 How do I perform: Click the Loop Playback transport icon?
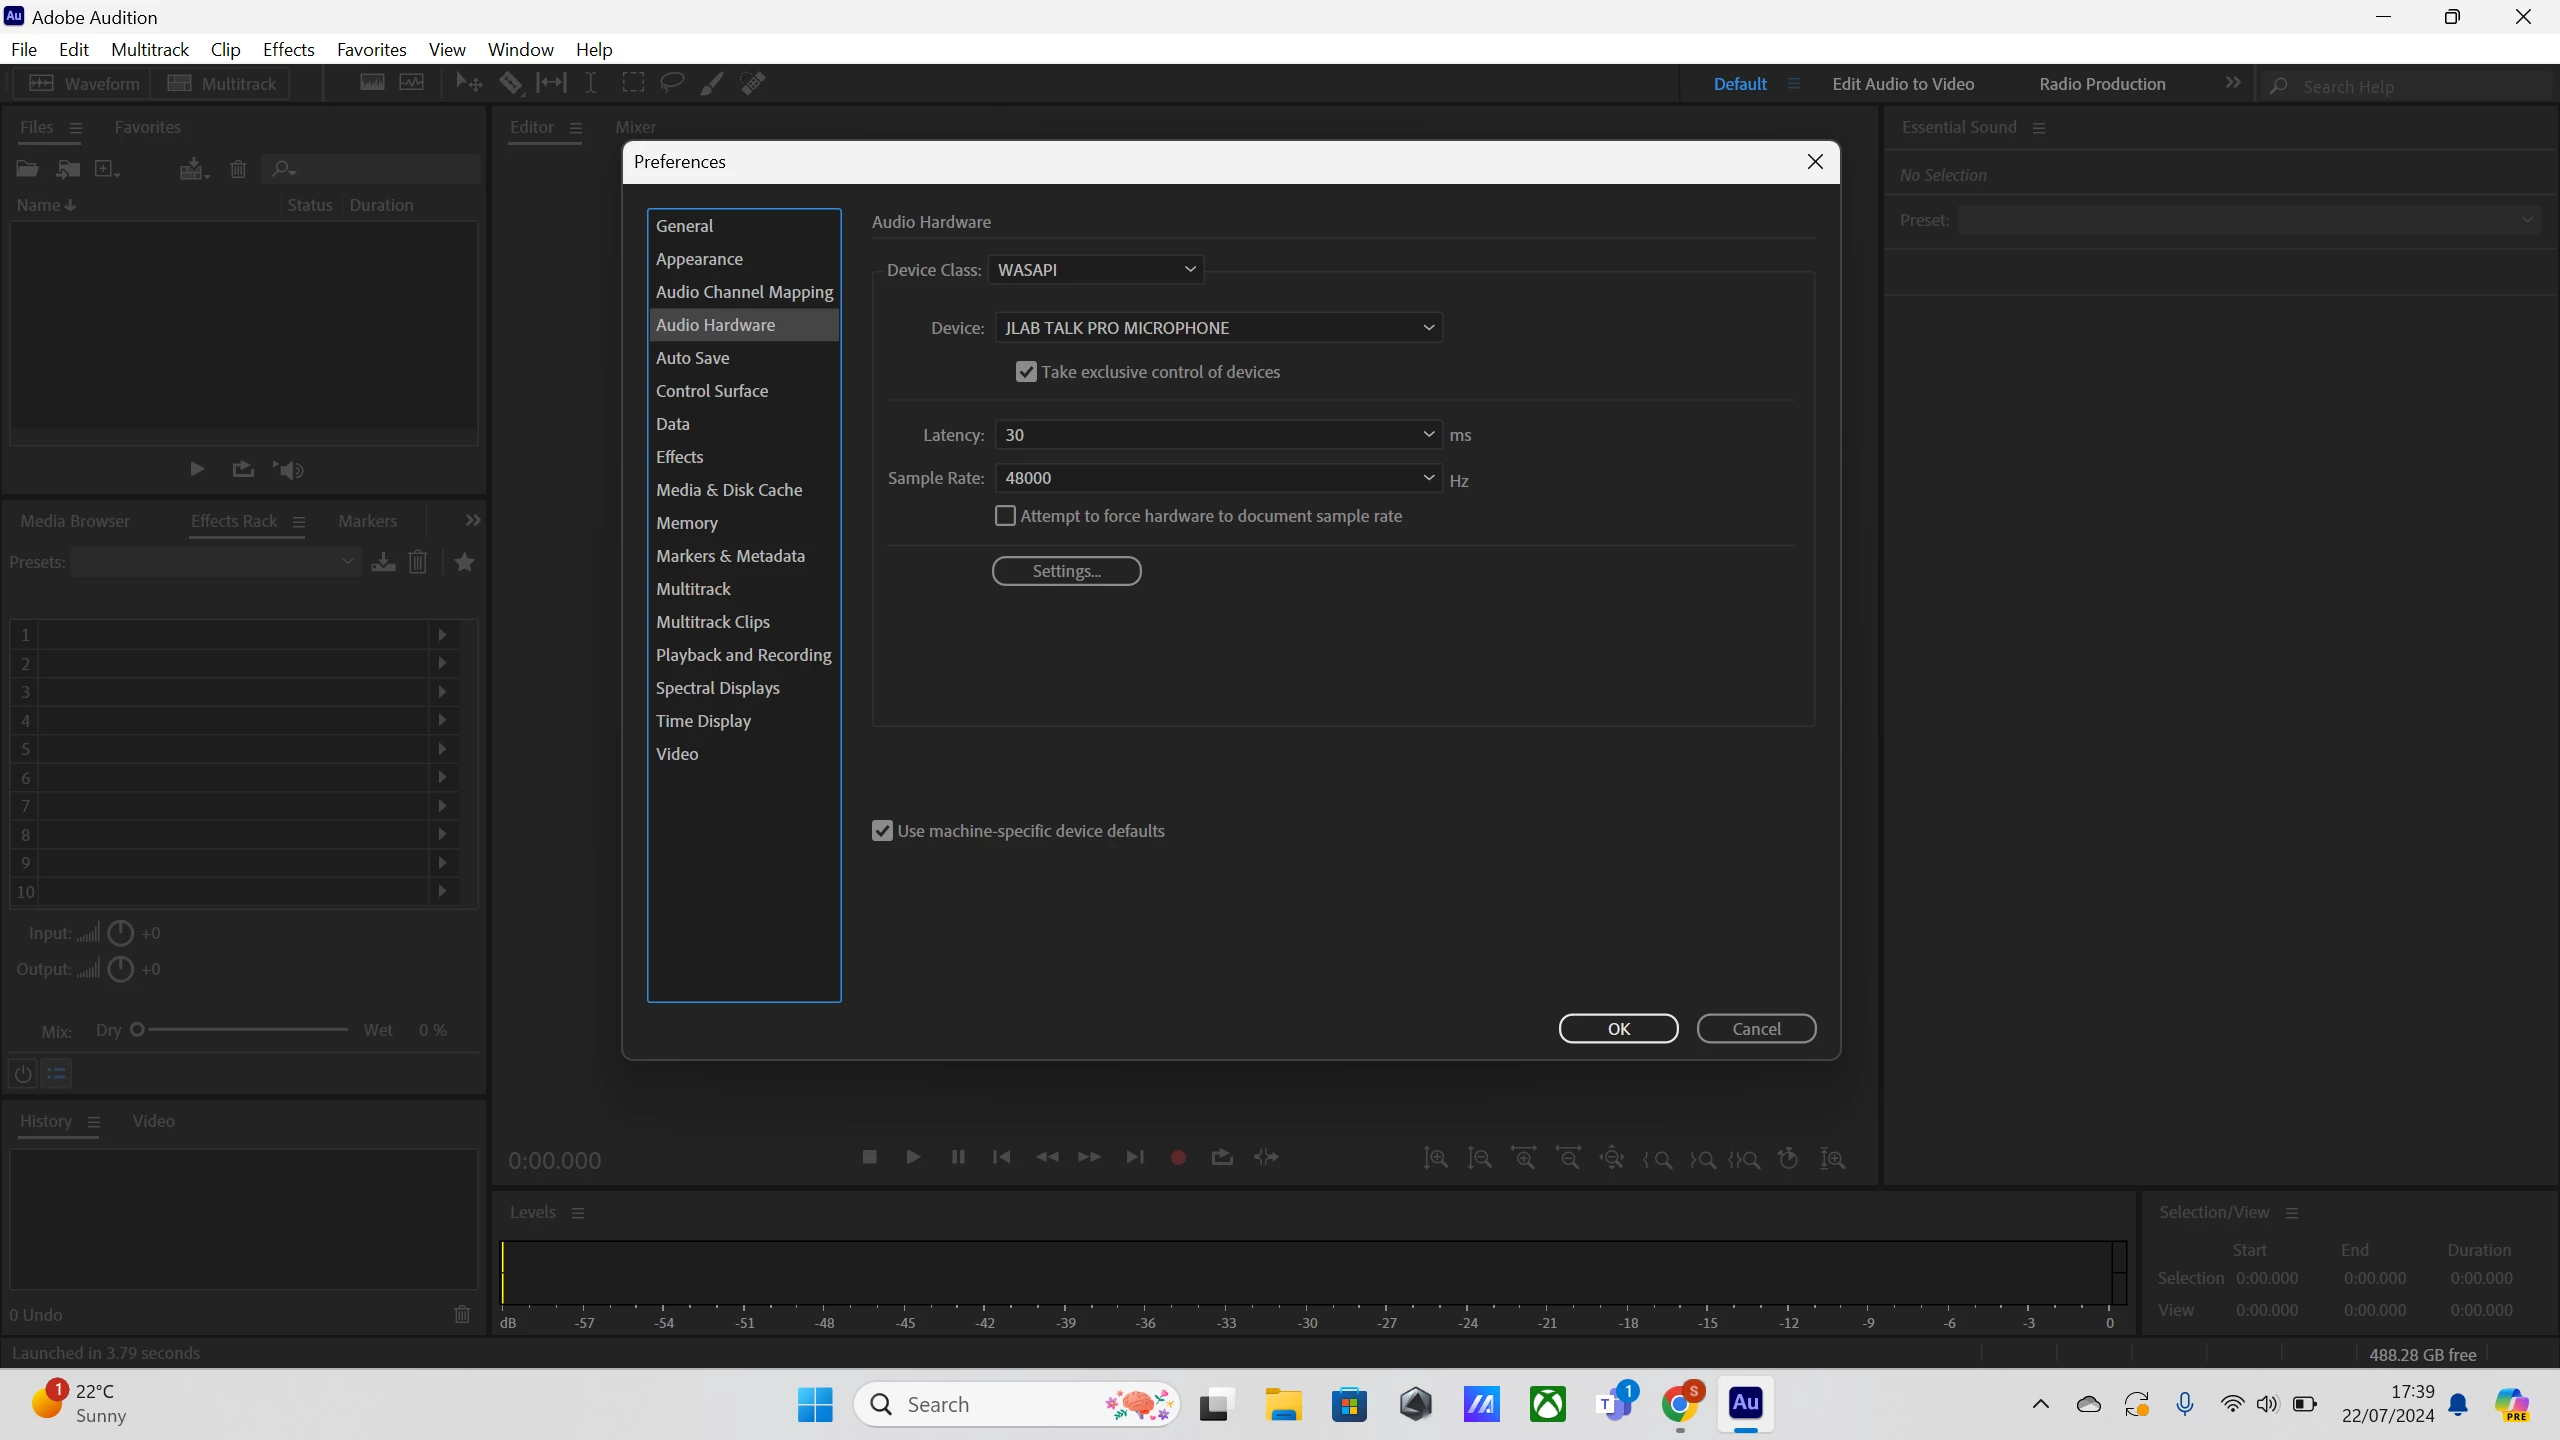pos(1222,1157)
